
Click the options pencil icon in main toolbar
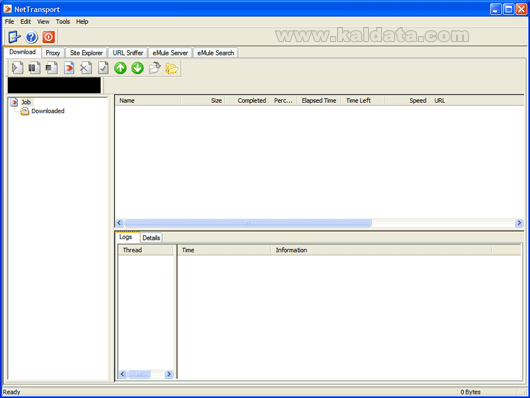(x=14, y=37)
